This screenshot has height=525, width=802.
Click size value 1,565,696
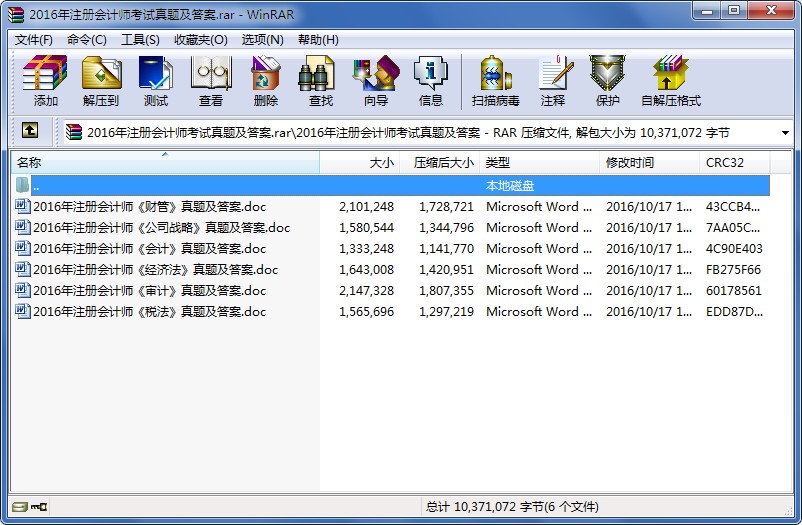(x=366, y=311)
